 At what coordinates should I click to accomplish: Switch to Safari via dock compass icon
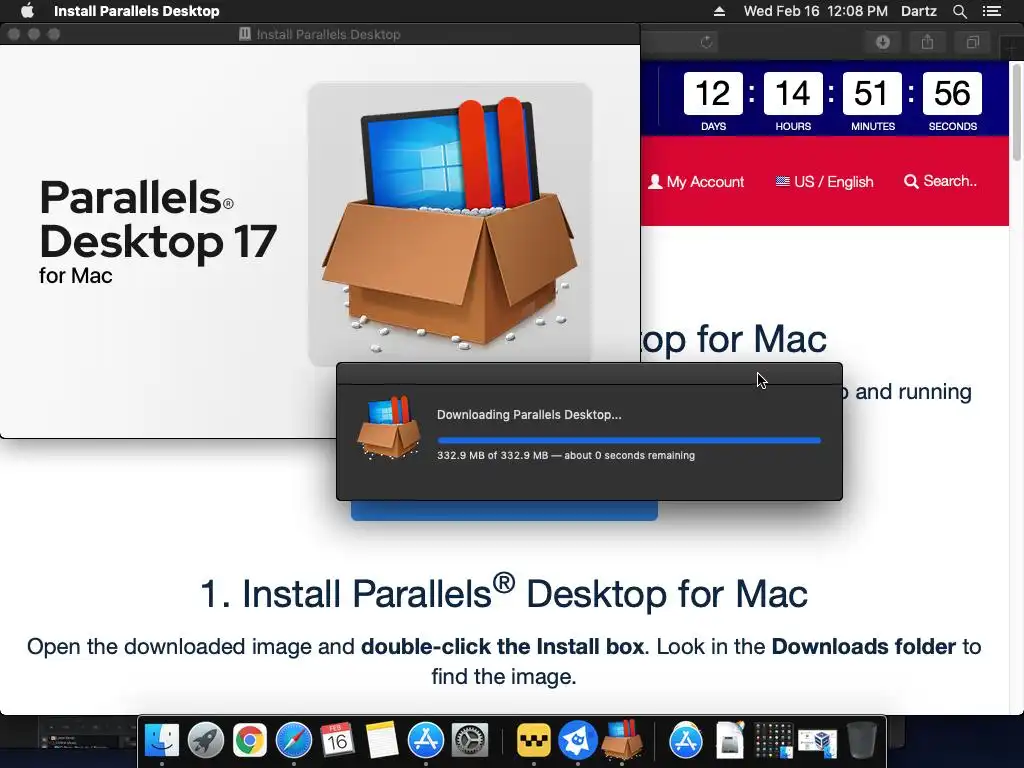point(294,741)
